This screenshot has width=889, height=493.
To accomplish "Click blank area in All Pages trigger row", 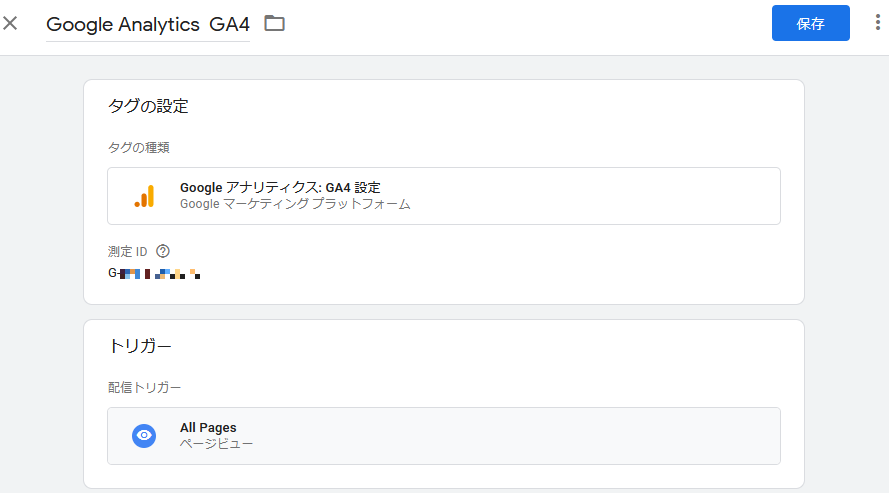I will (x=510, y=436).
